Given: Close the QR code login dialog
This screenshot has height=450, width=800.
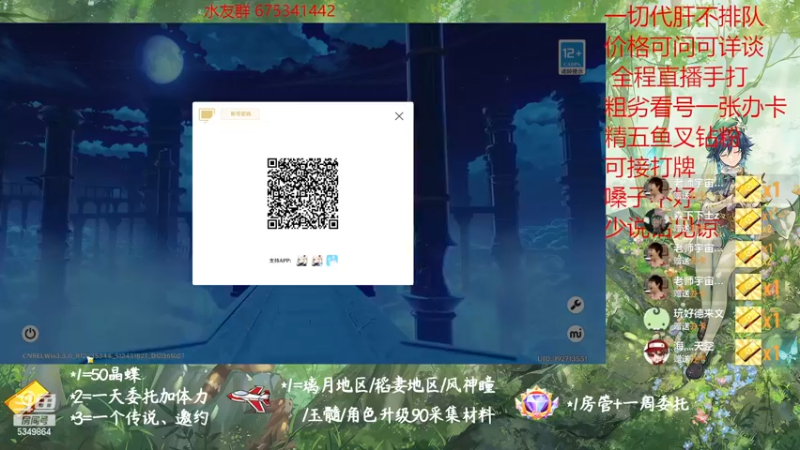Looking at the screenshot, I should [x=399, y=116].
